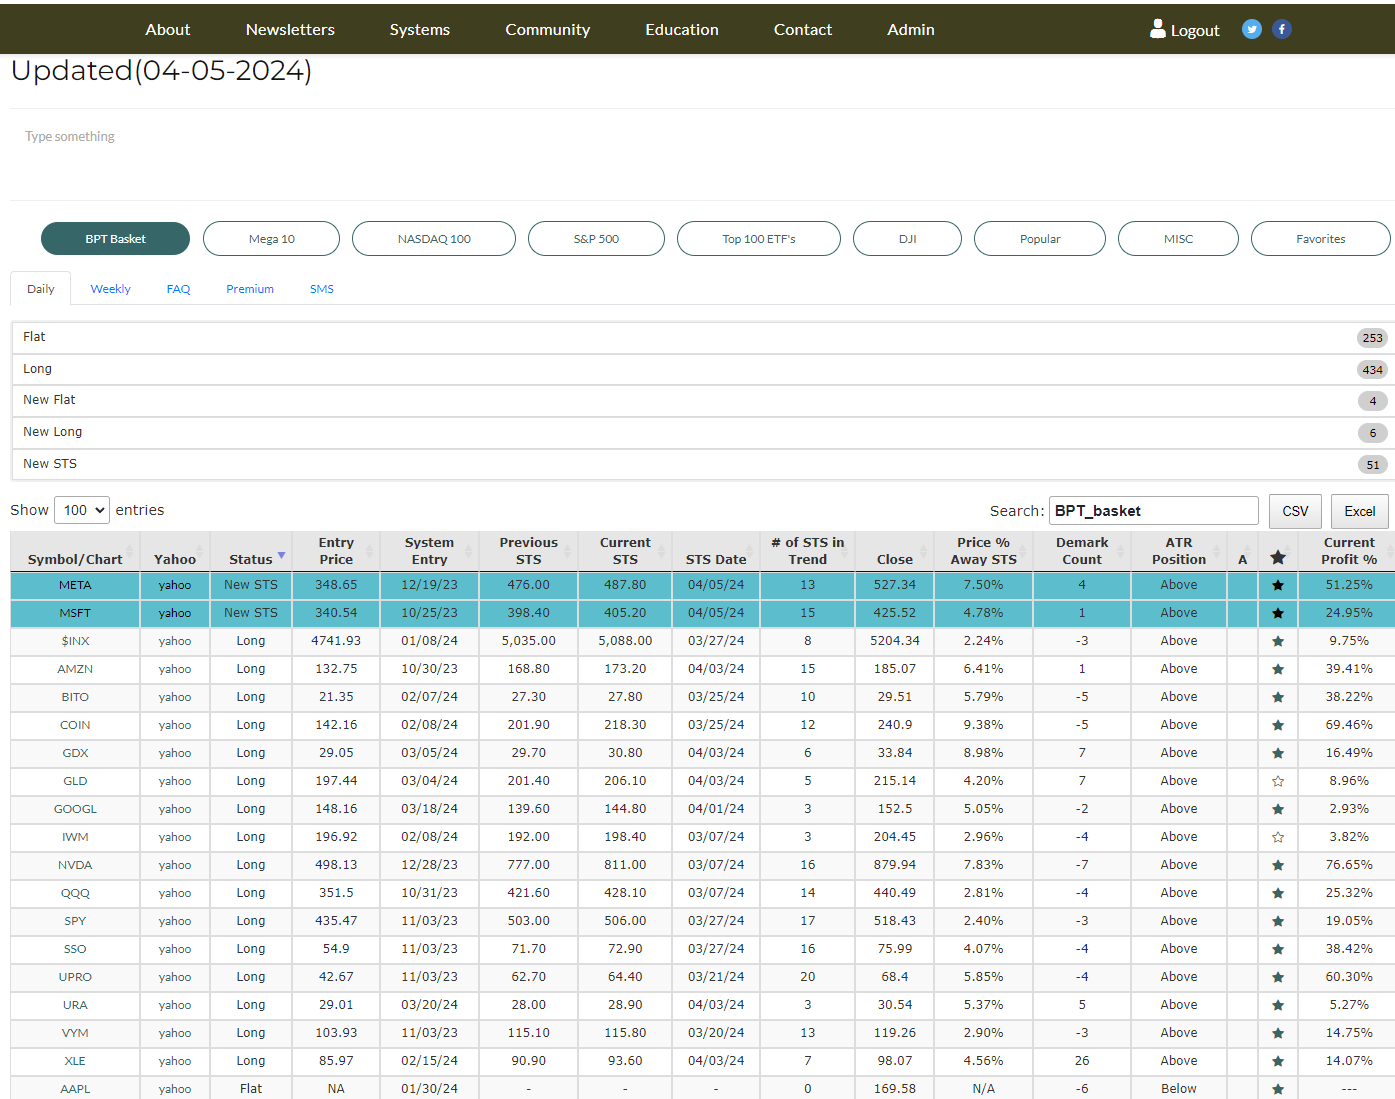Screen dimensions: 1395x1099
Task: Toggle favorite star for SPY row
Action: tap(1277, 921)
